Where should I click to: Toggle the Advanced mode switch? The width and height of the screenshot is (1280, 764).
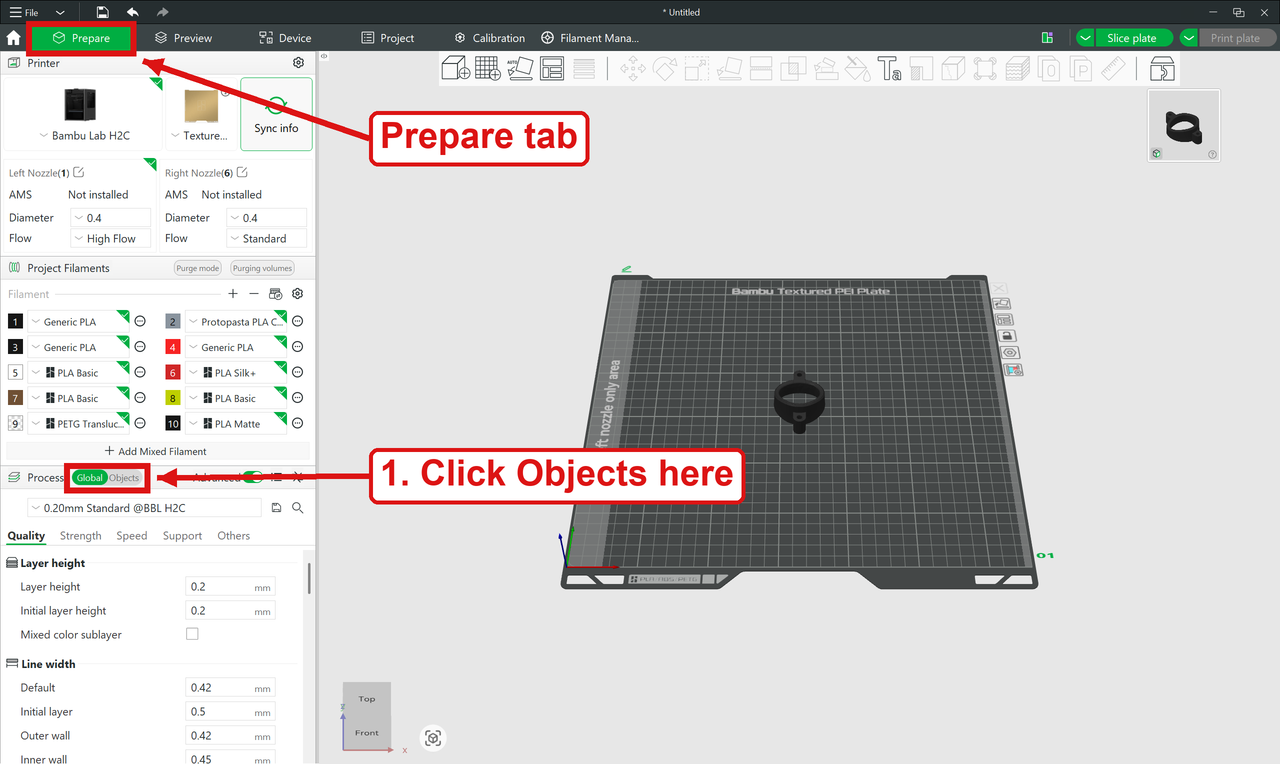(x=253, y=478)
